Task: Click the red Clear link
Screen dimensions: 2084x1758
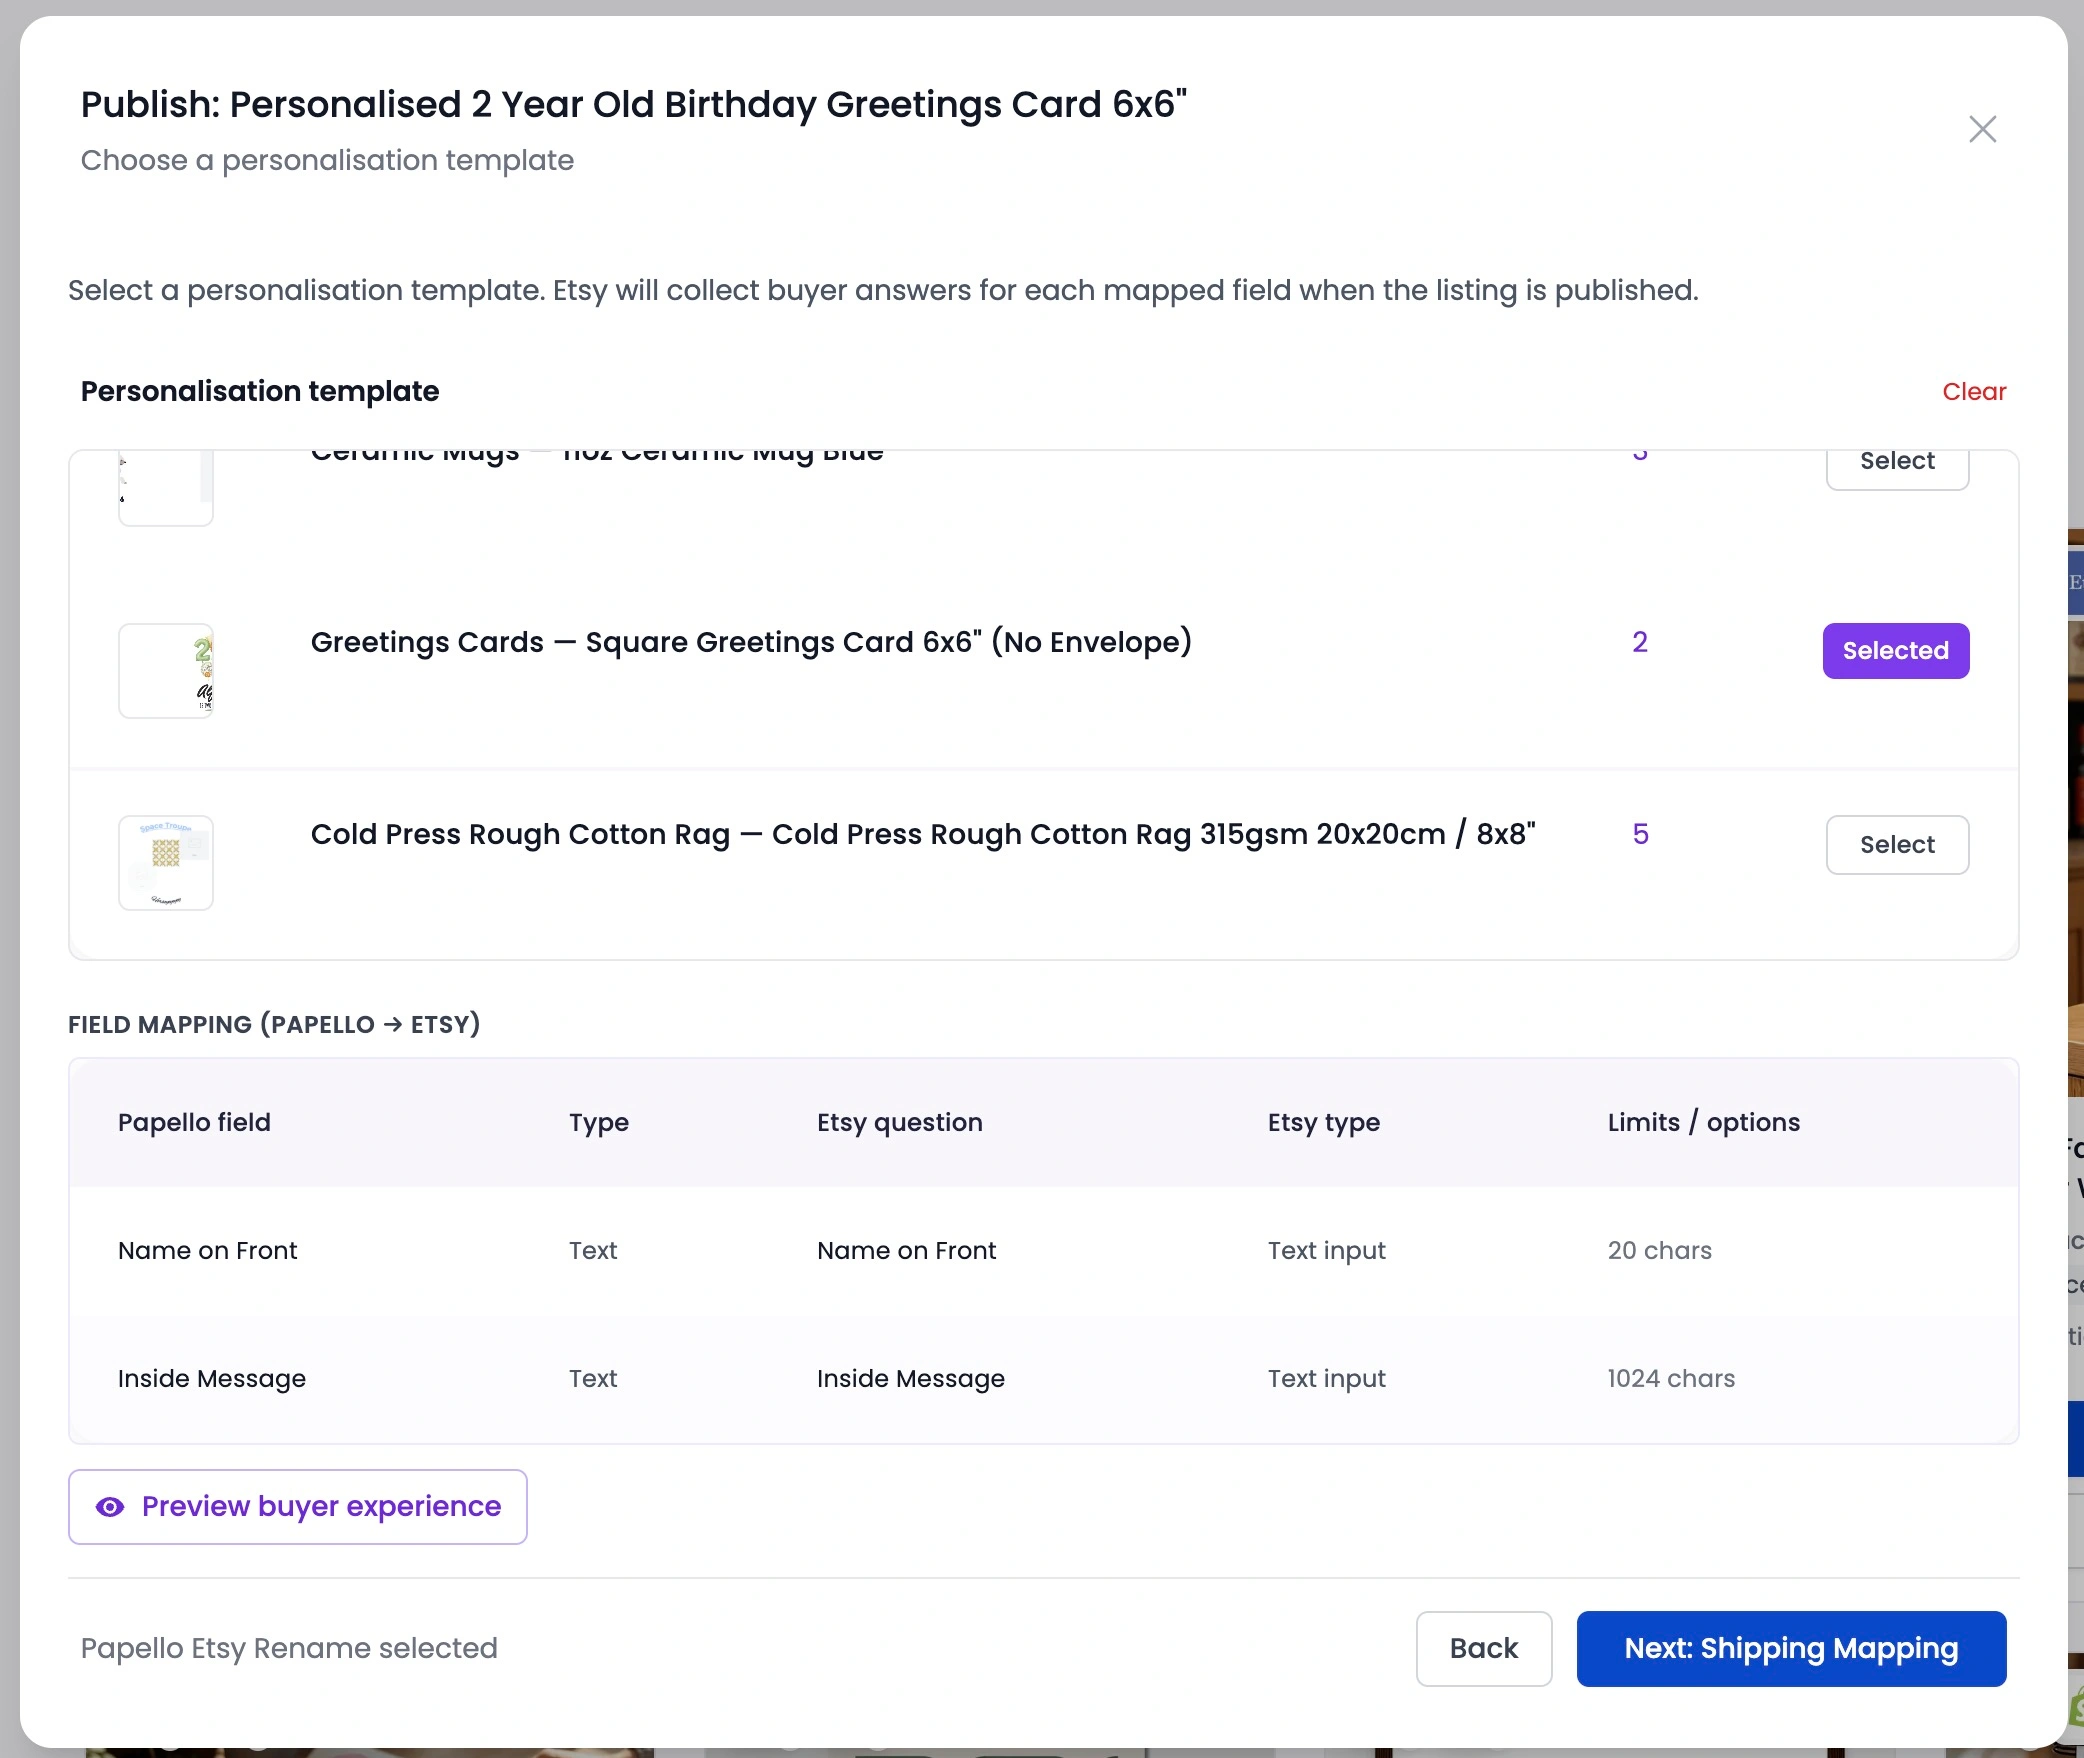Action: tap(1974, 391)
